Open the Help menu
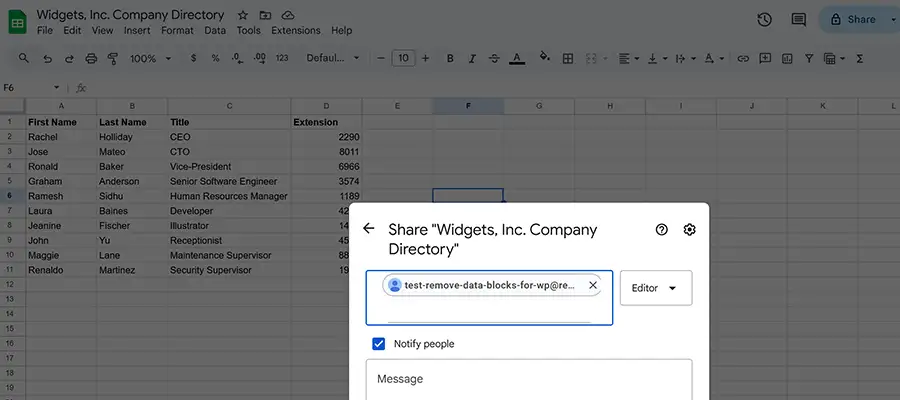 342,30
